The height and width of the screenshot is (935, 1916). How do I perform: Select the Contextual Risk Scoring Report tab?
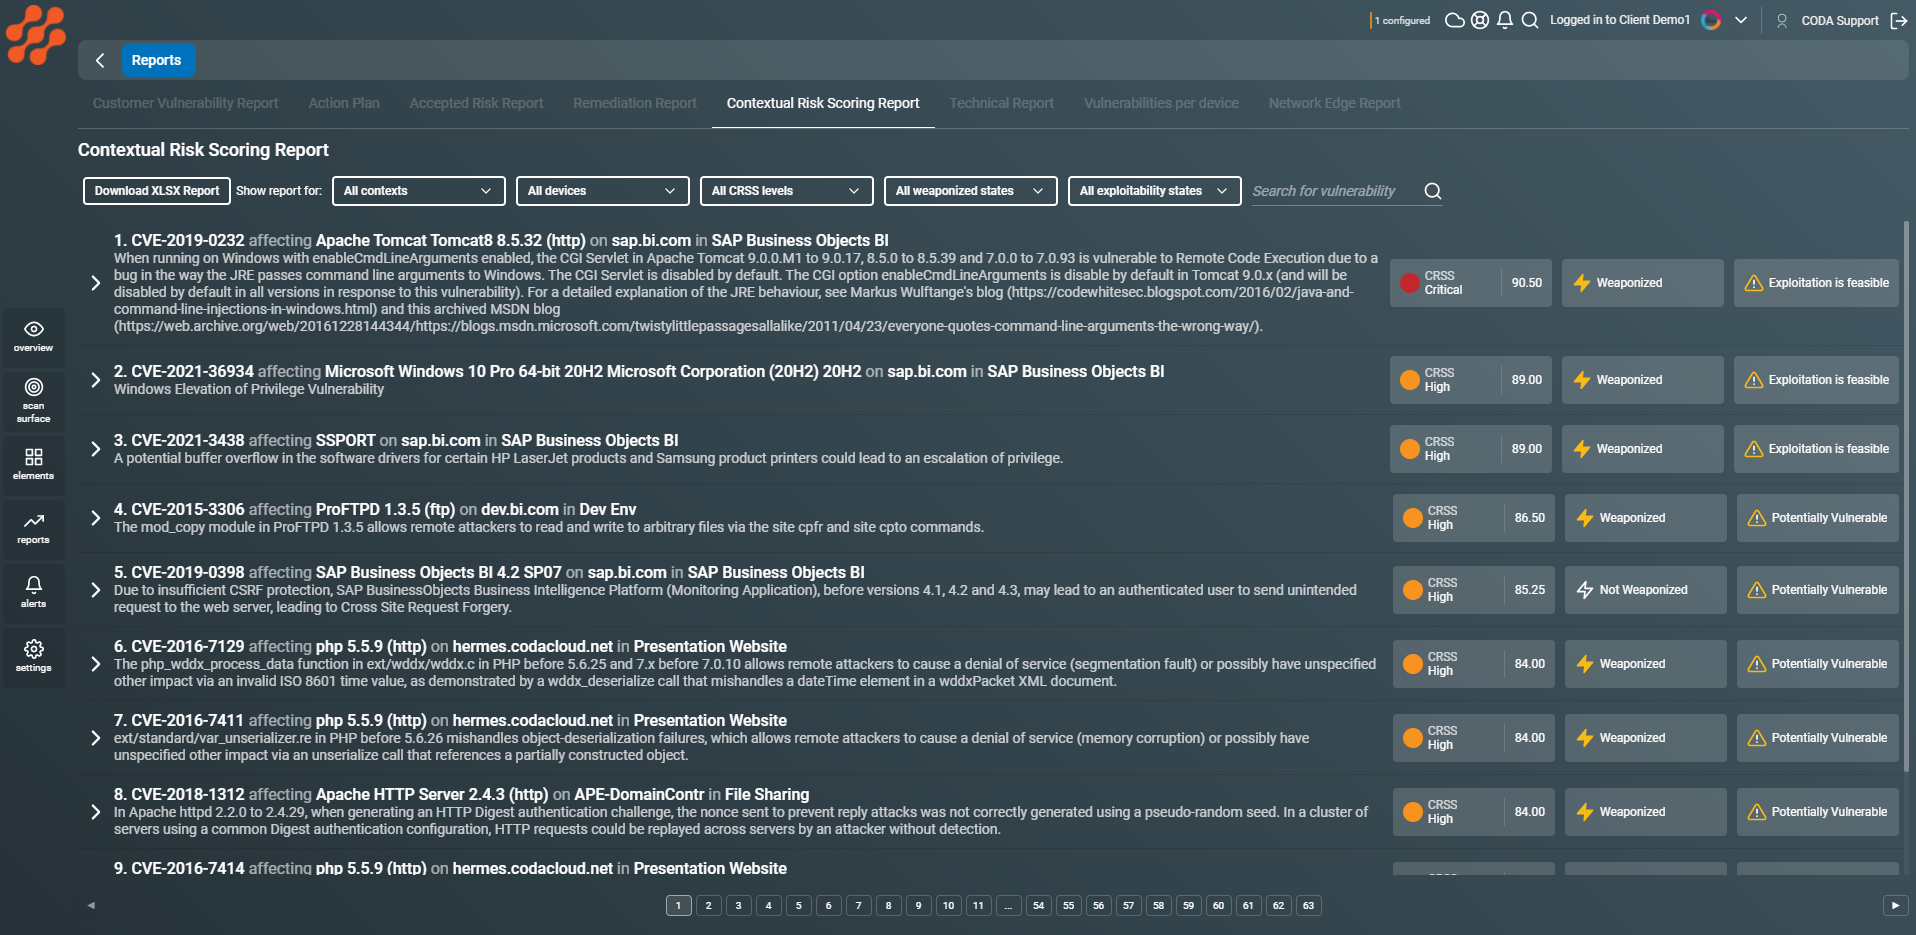coord(823,103)
